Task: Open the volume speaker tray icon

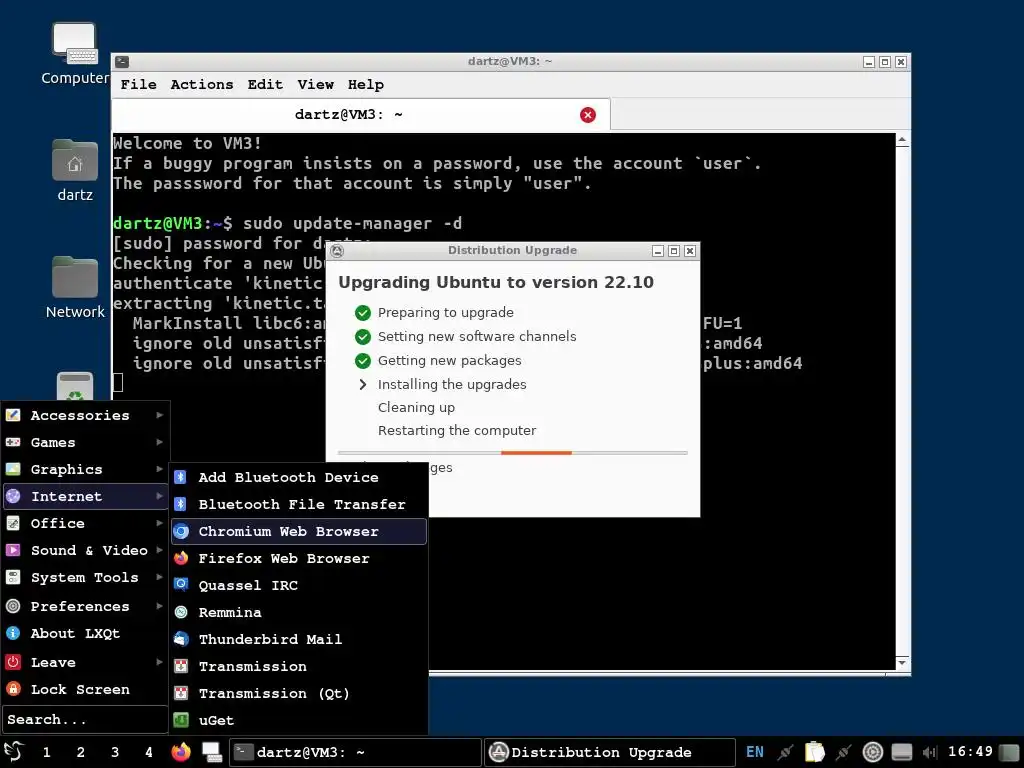Action: pos(930,752)
